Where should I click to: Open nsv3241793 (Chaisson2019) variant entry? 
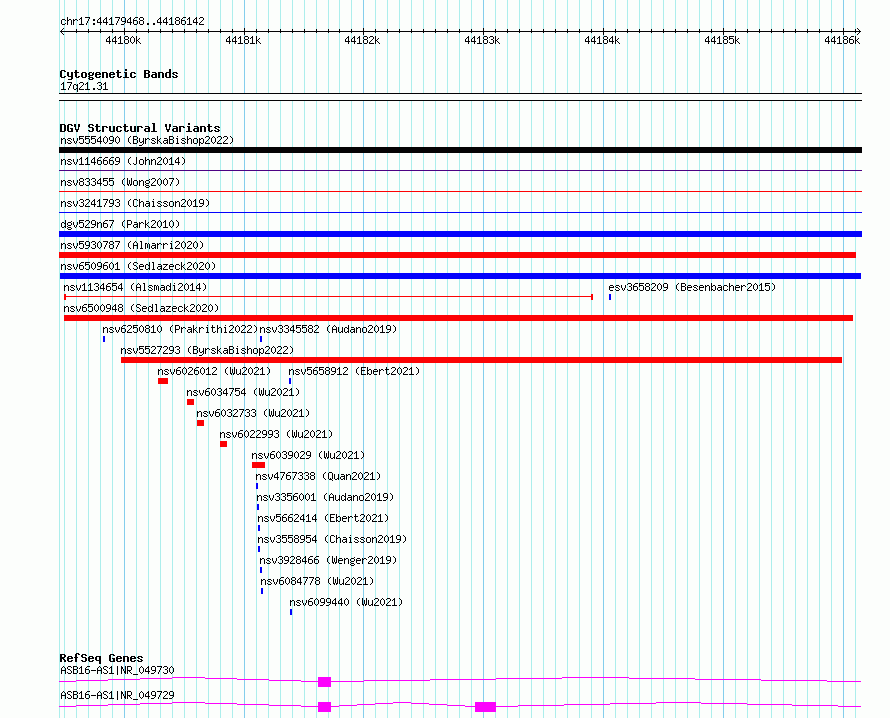[135, 203]
